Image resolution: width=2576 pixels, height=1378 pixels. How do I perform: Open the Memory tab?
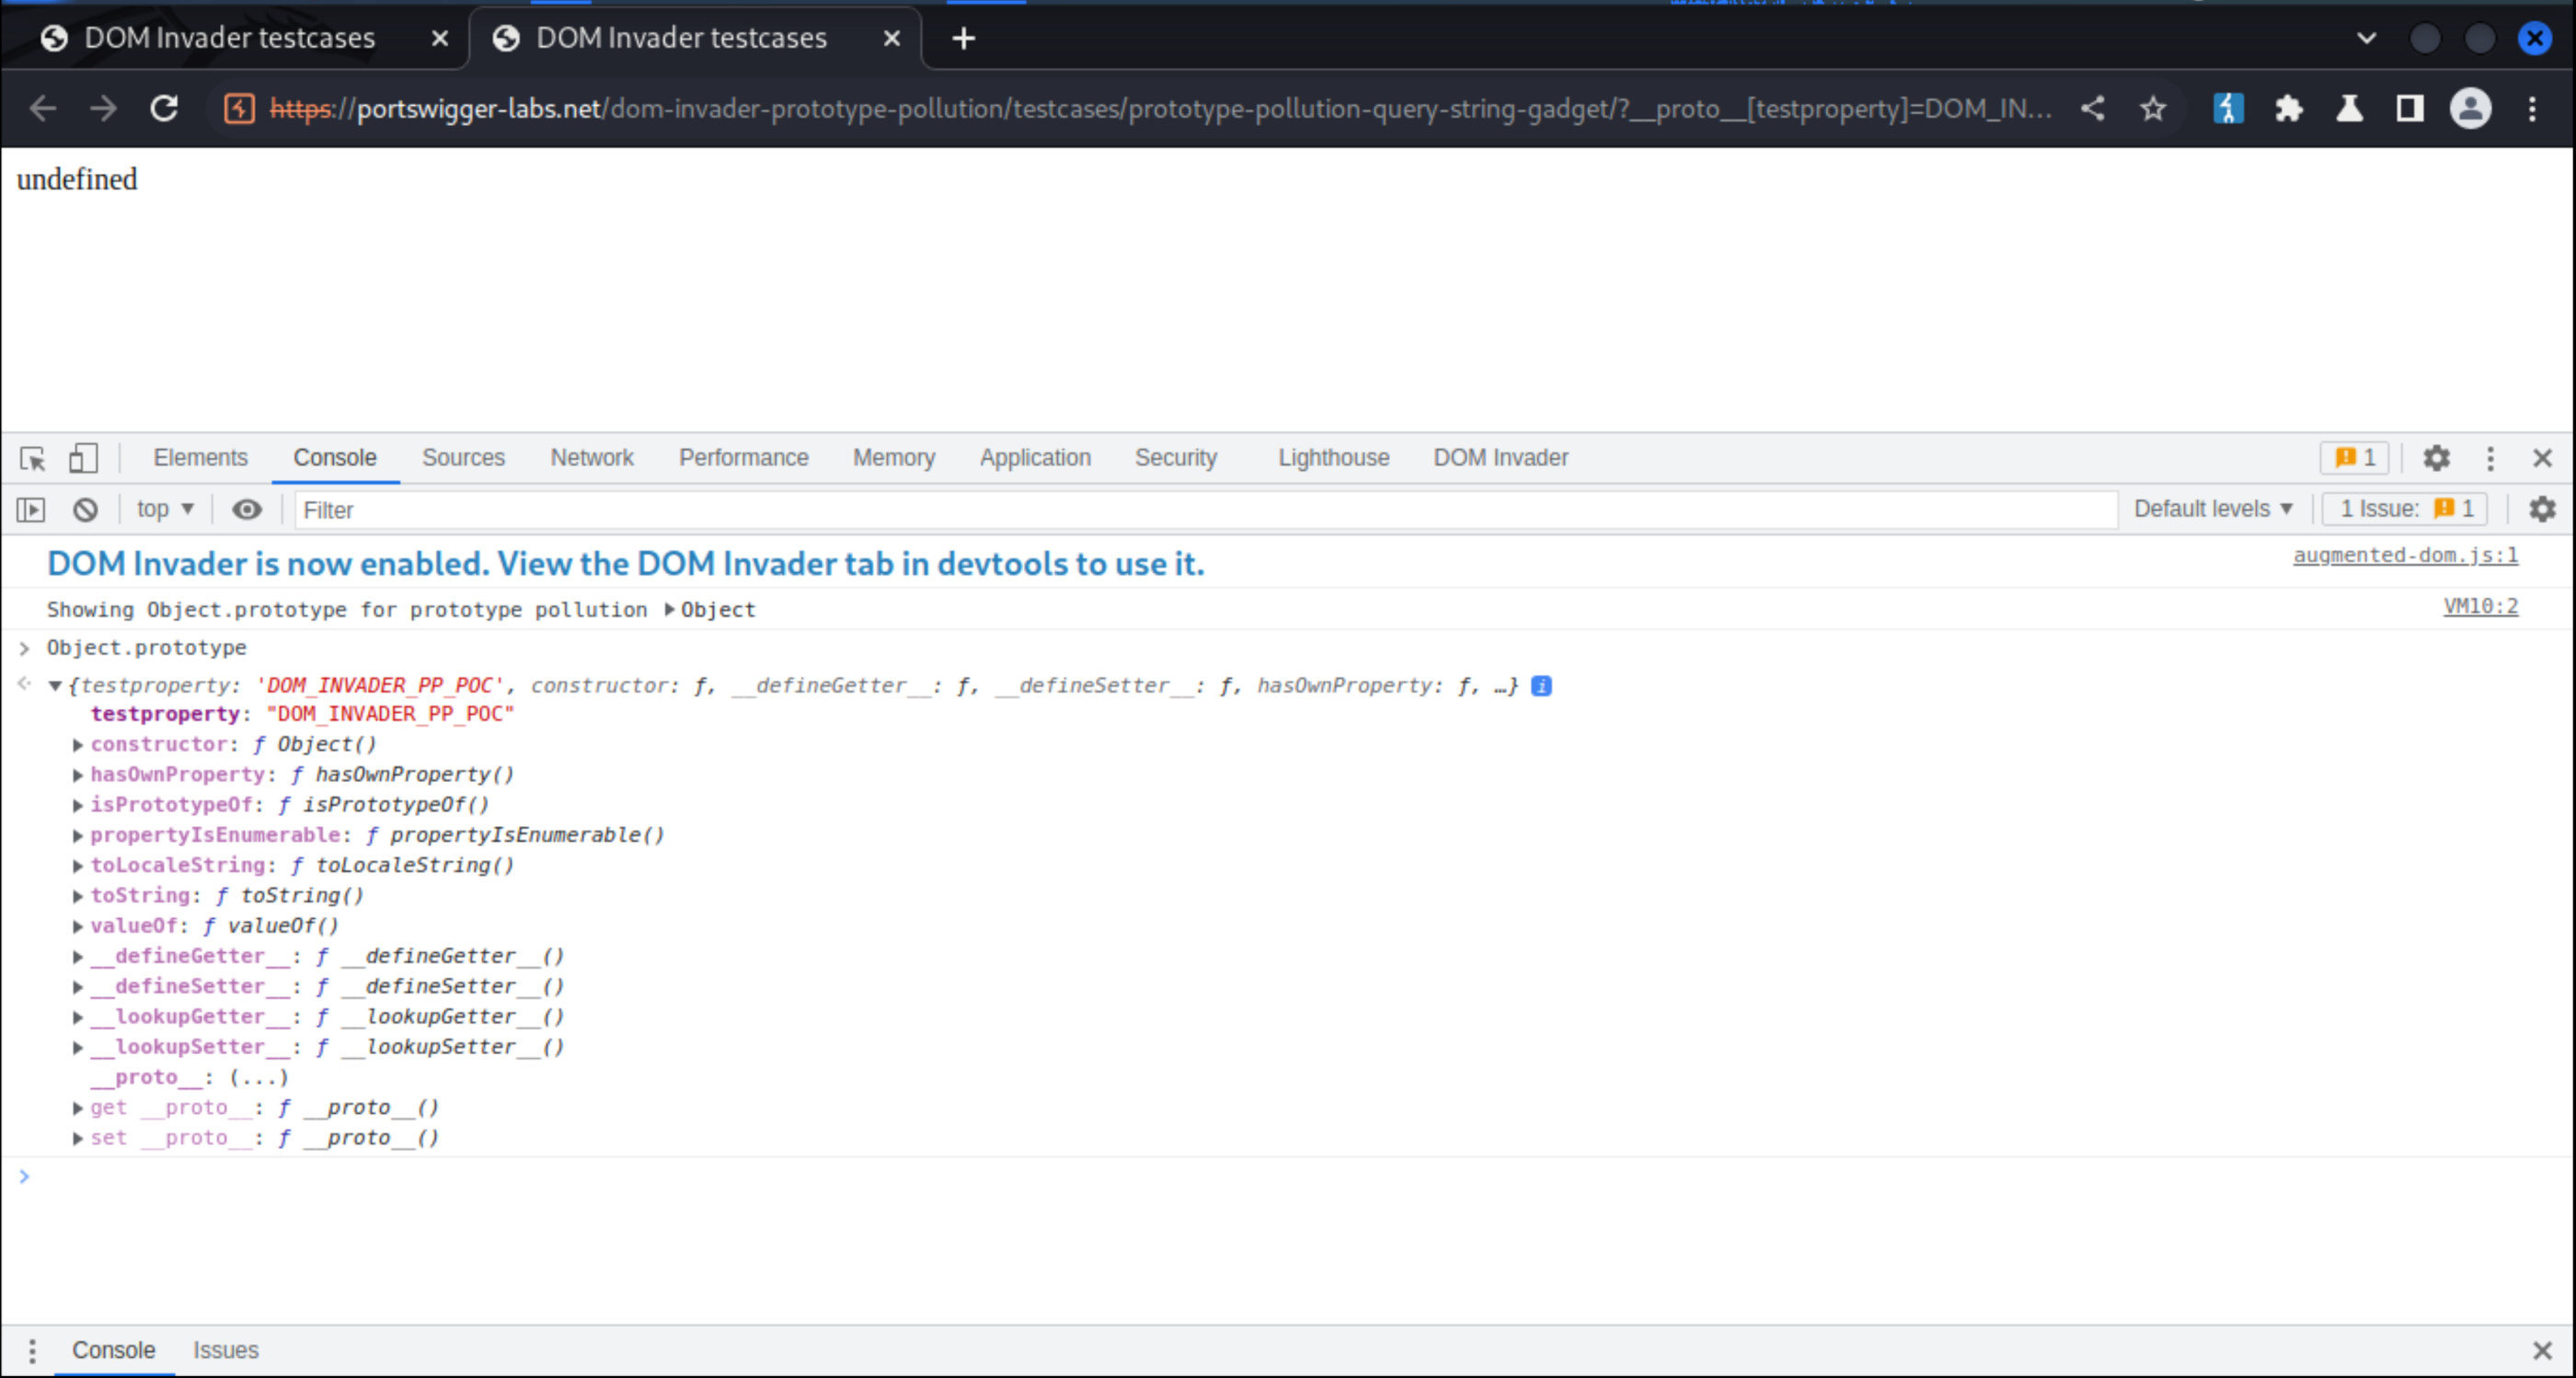(x=894, y=458)
